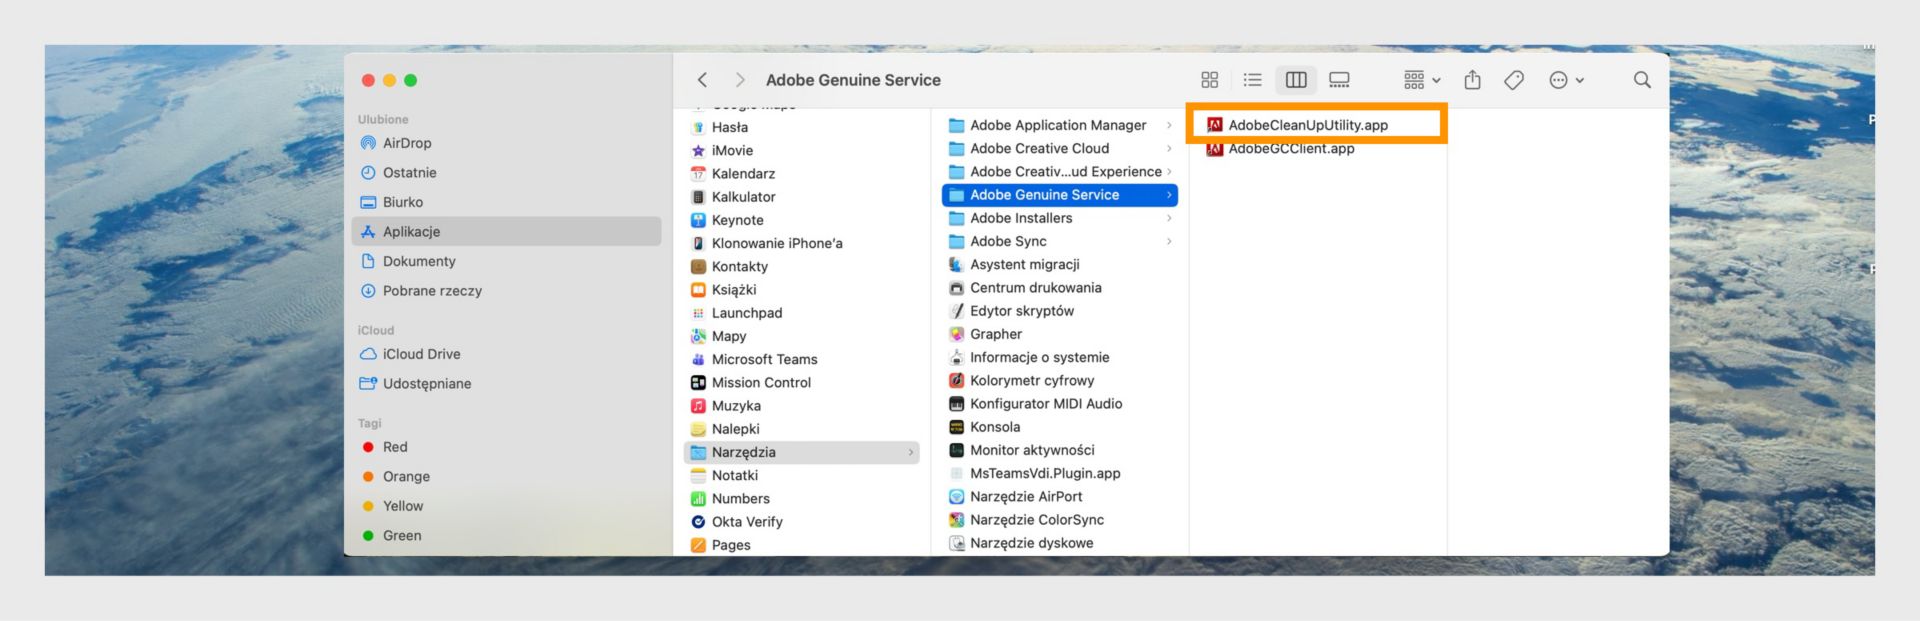The width and height of the screenshot is (1920, 621).
Task: Select Kolorymetr cyfrowy
Action: click(1060, 380)
